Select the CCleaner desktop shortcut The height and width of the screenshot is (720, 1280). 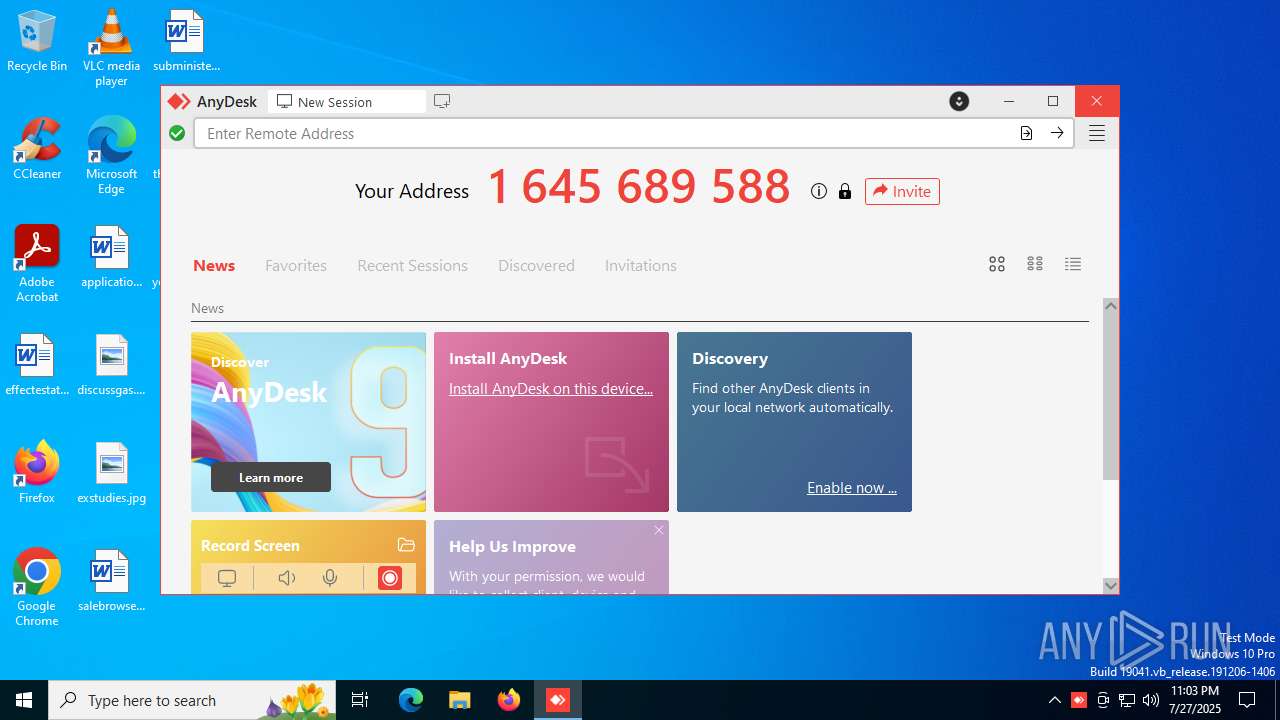pyautogui.click(x=37, y=149)
